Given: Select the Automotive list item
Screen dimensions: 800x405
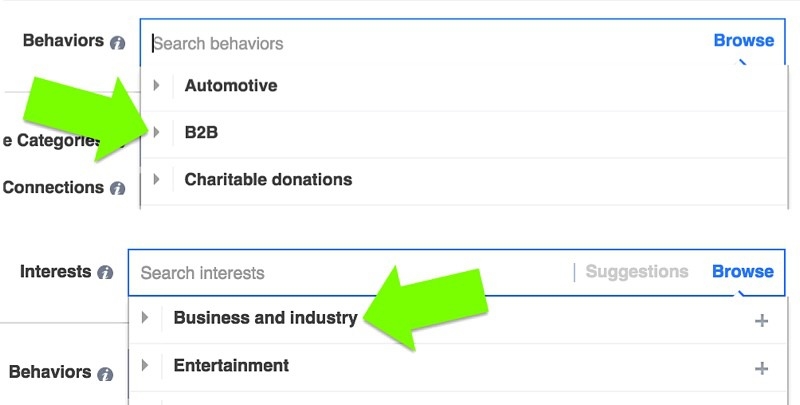Looking at the screenshot, I should (464, 86).
